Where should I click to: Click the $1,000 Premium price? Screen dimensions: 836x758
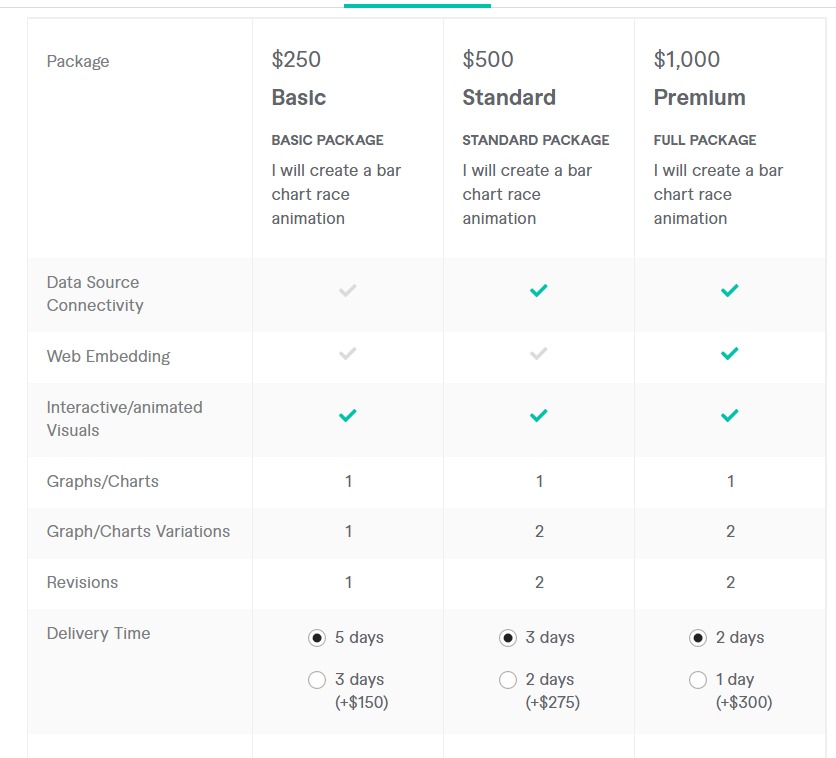(687, 60)
